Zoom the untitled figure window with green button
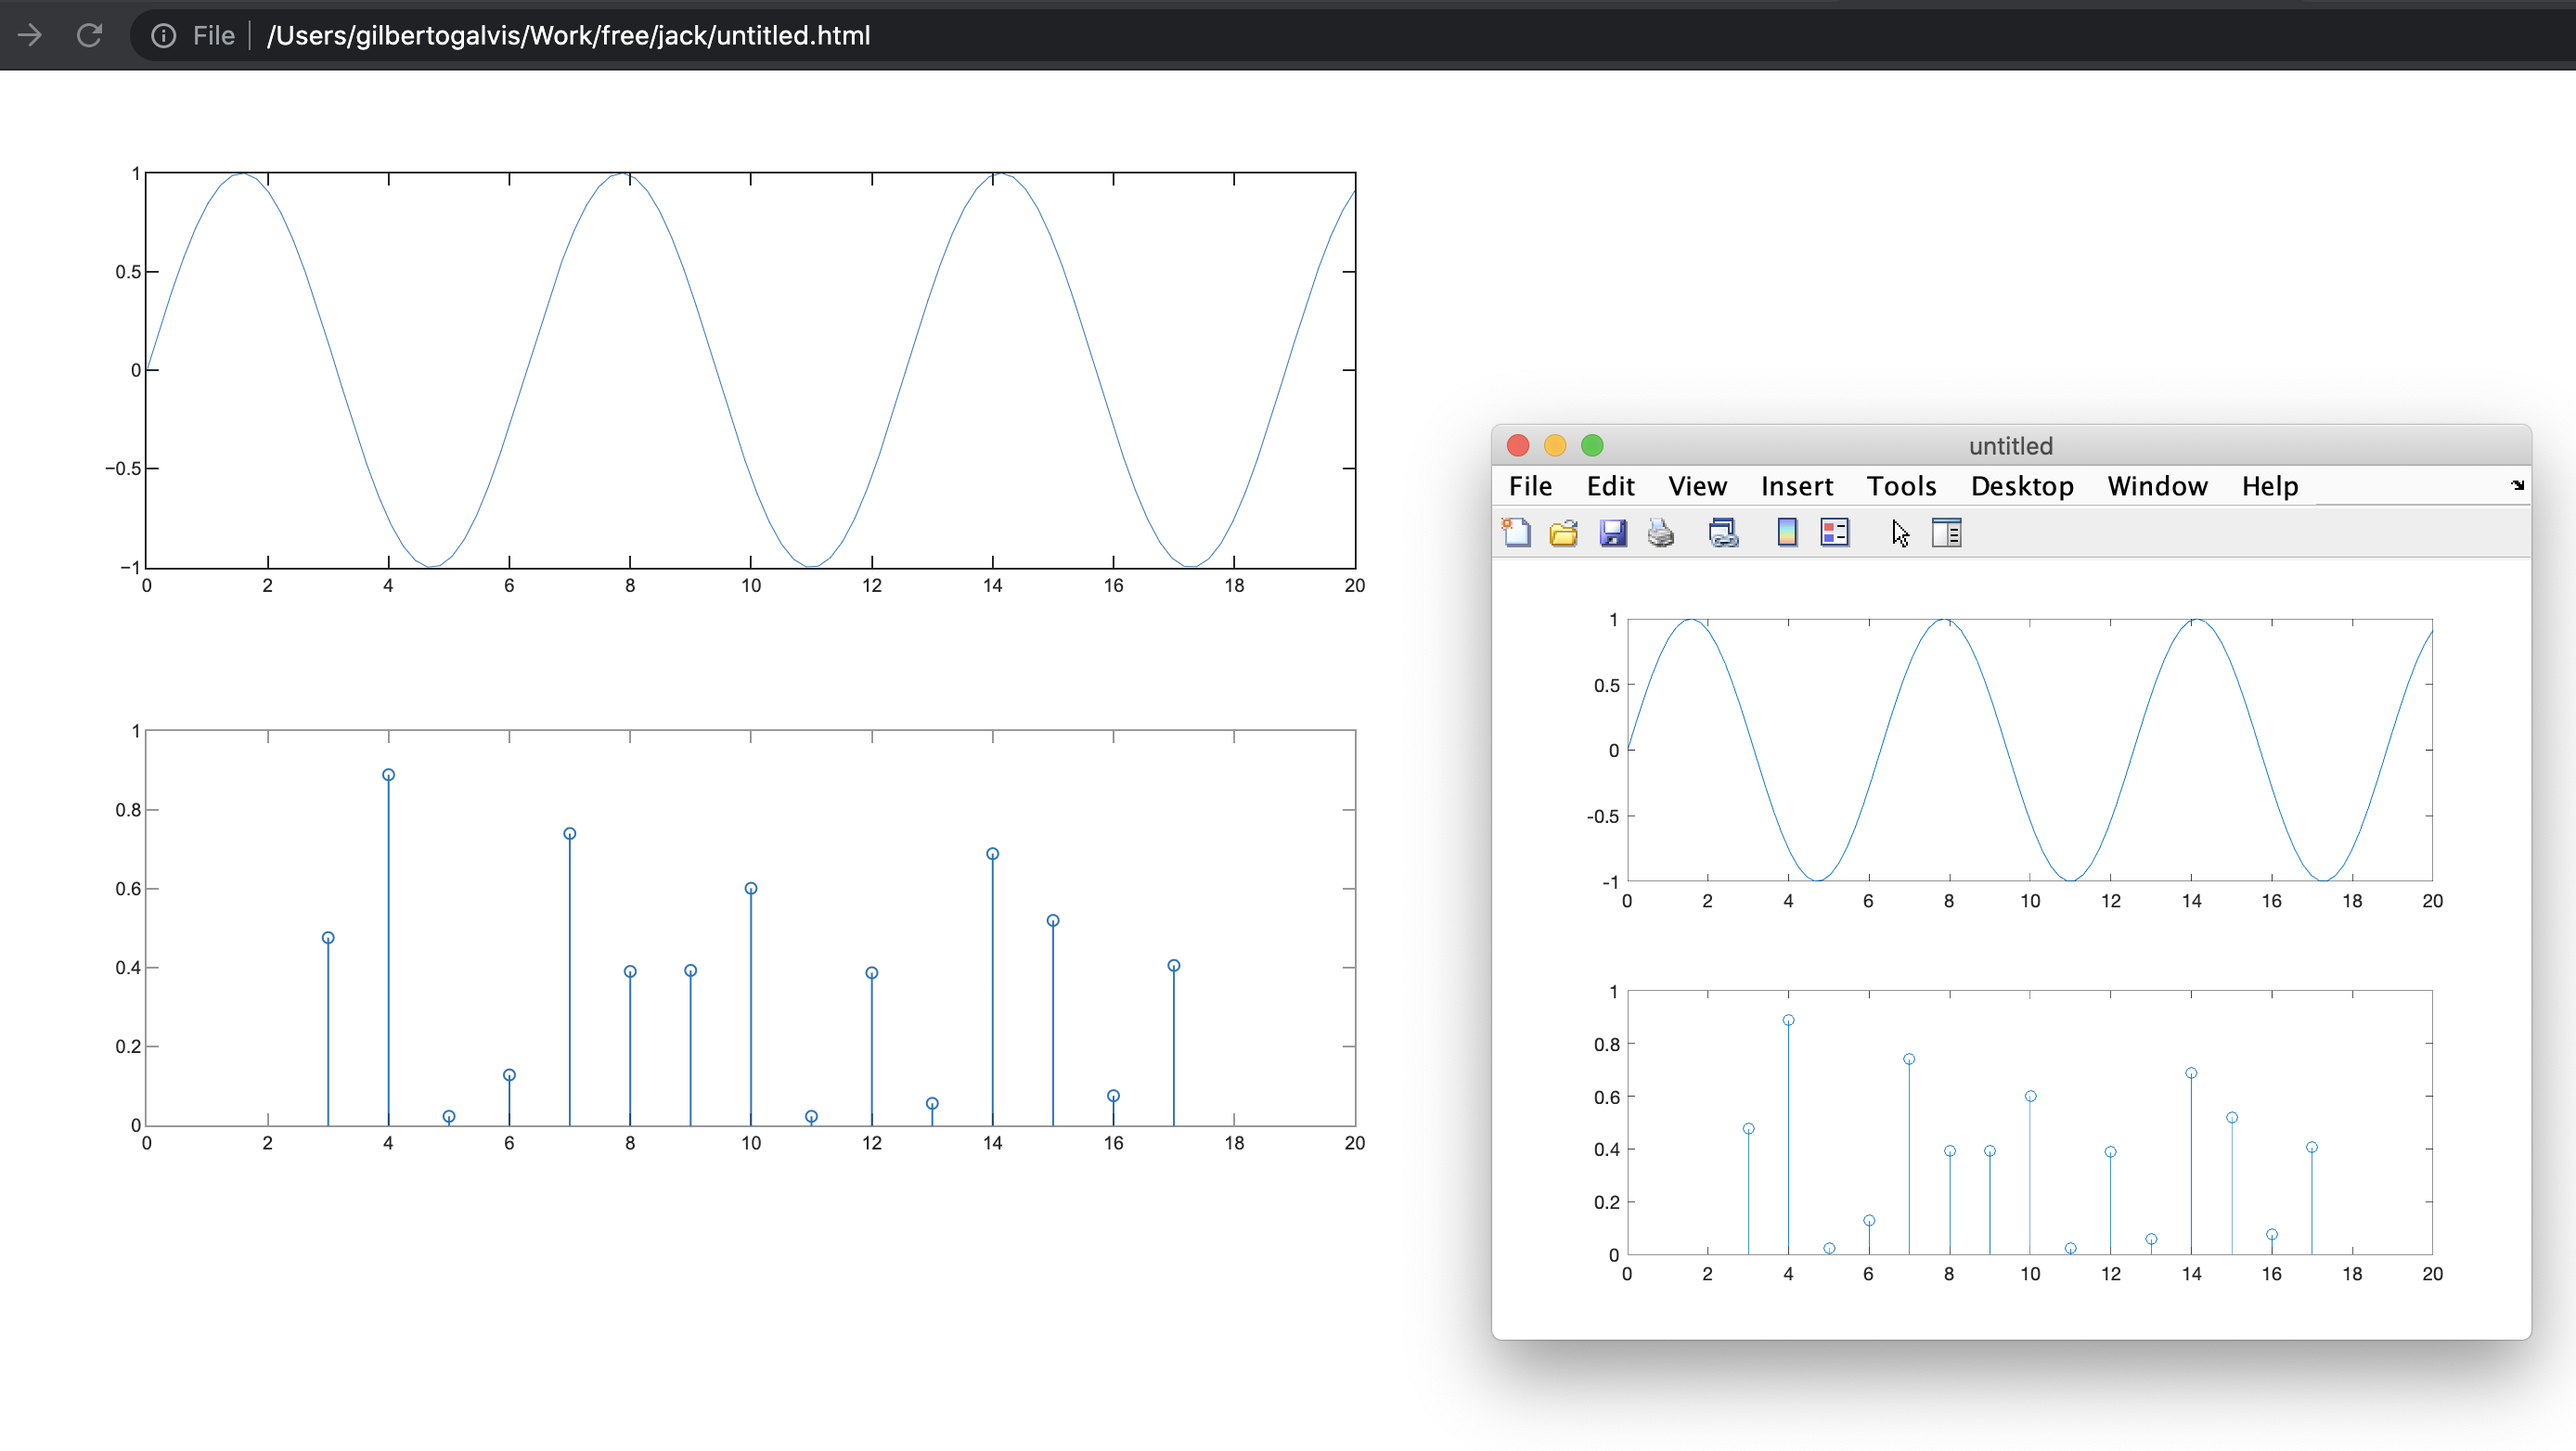Viewport: 2576px width, 1451px height. click(1592, 445)
